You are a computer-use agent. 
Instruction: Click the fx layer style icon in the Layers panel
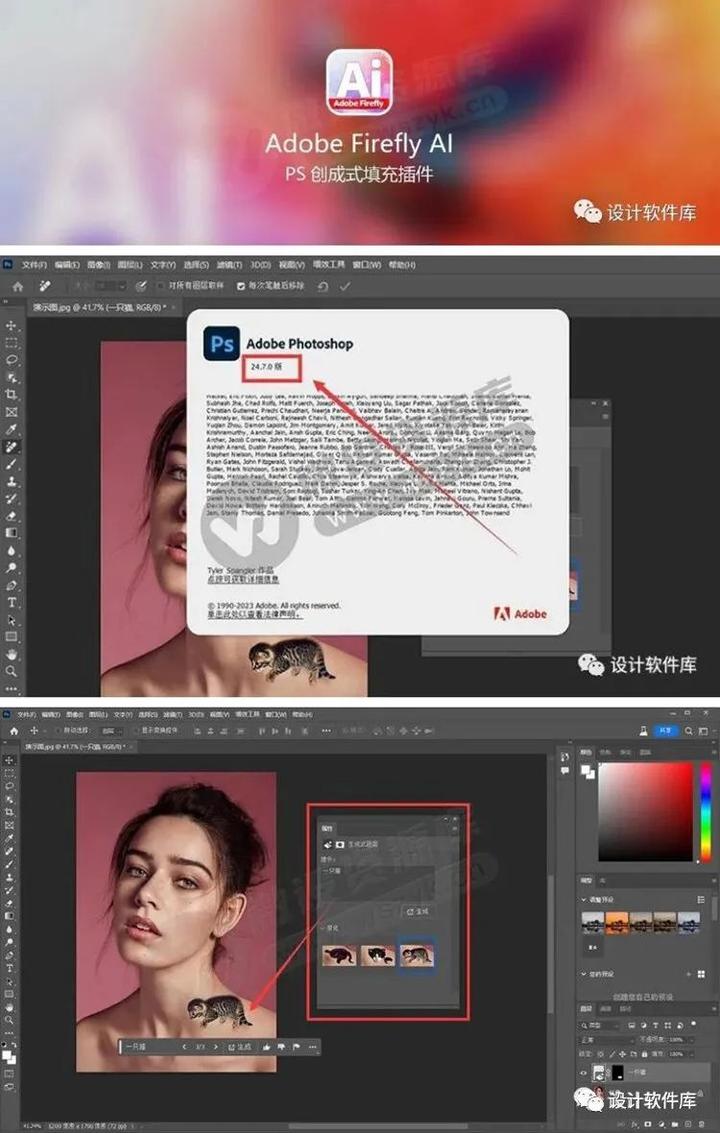635,1124
